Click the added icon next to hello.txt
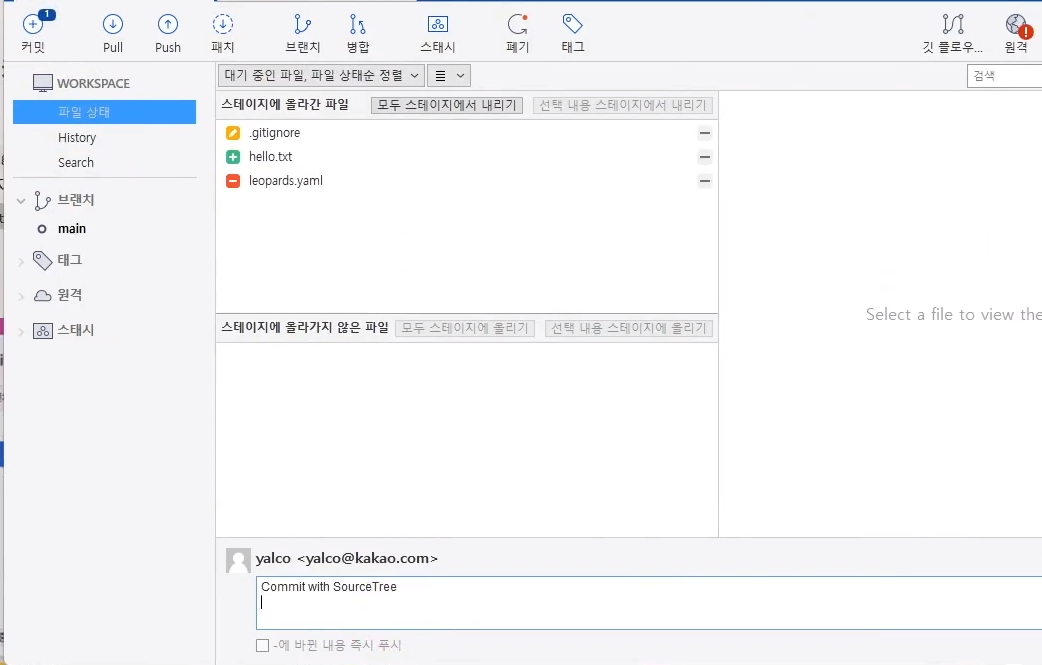Image resolution: width=1042 pixels, height=665 pixels. [233, 157]
